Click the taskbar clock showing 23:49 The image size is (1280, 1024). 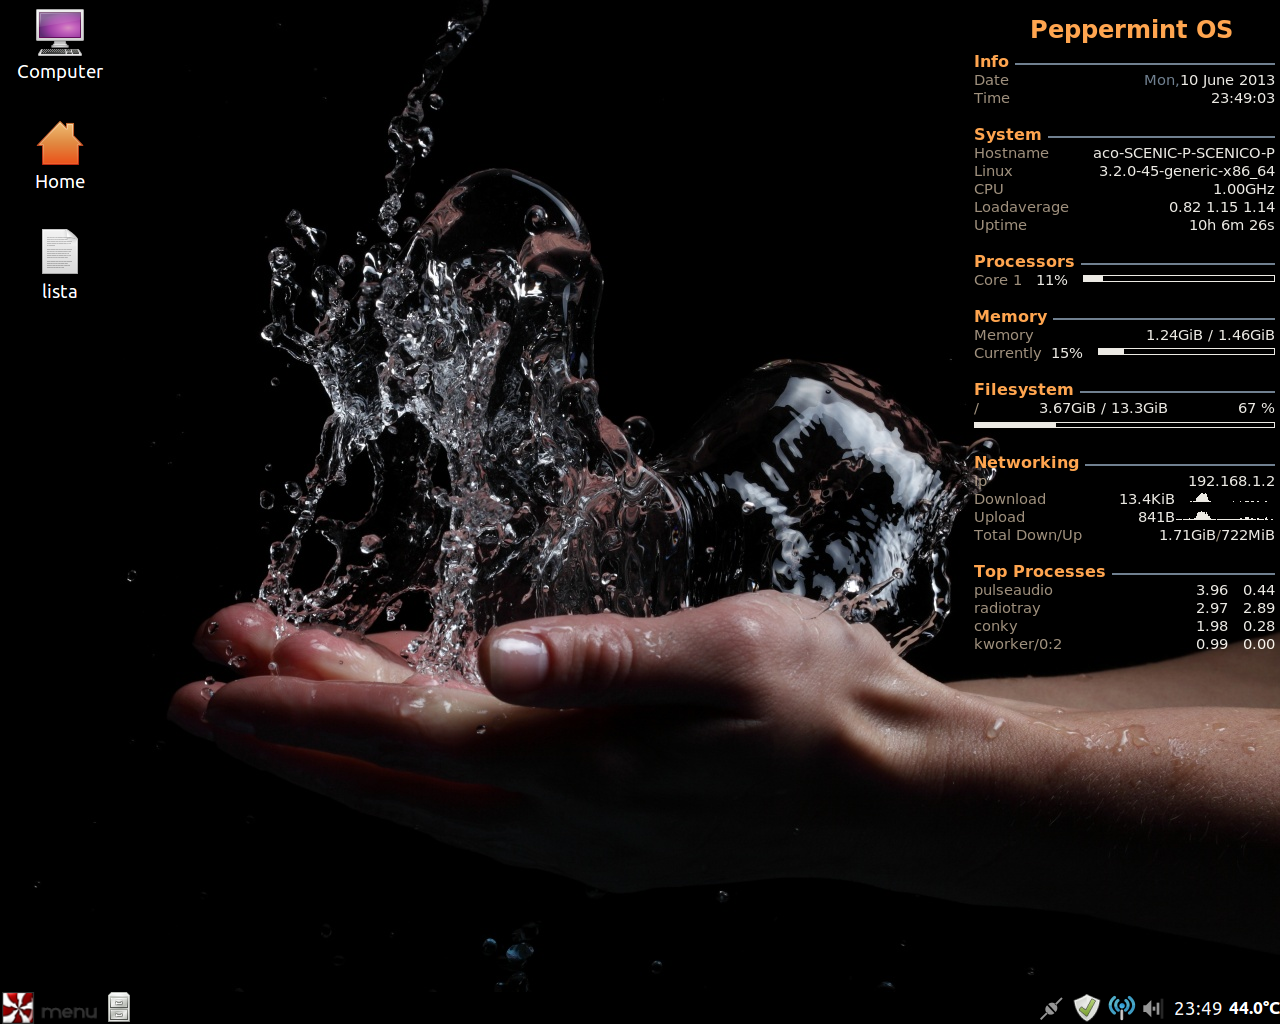[x=1198, y=1008]
